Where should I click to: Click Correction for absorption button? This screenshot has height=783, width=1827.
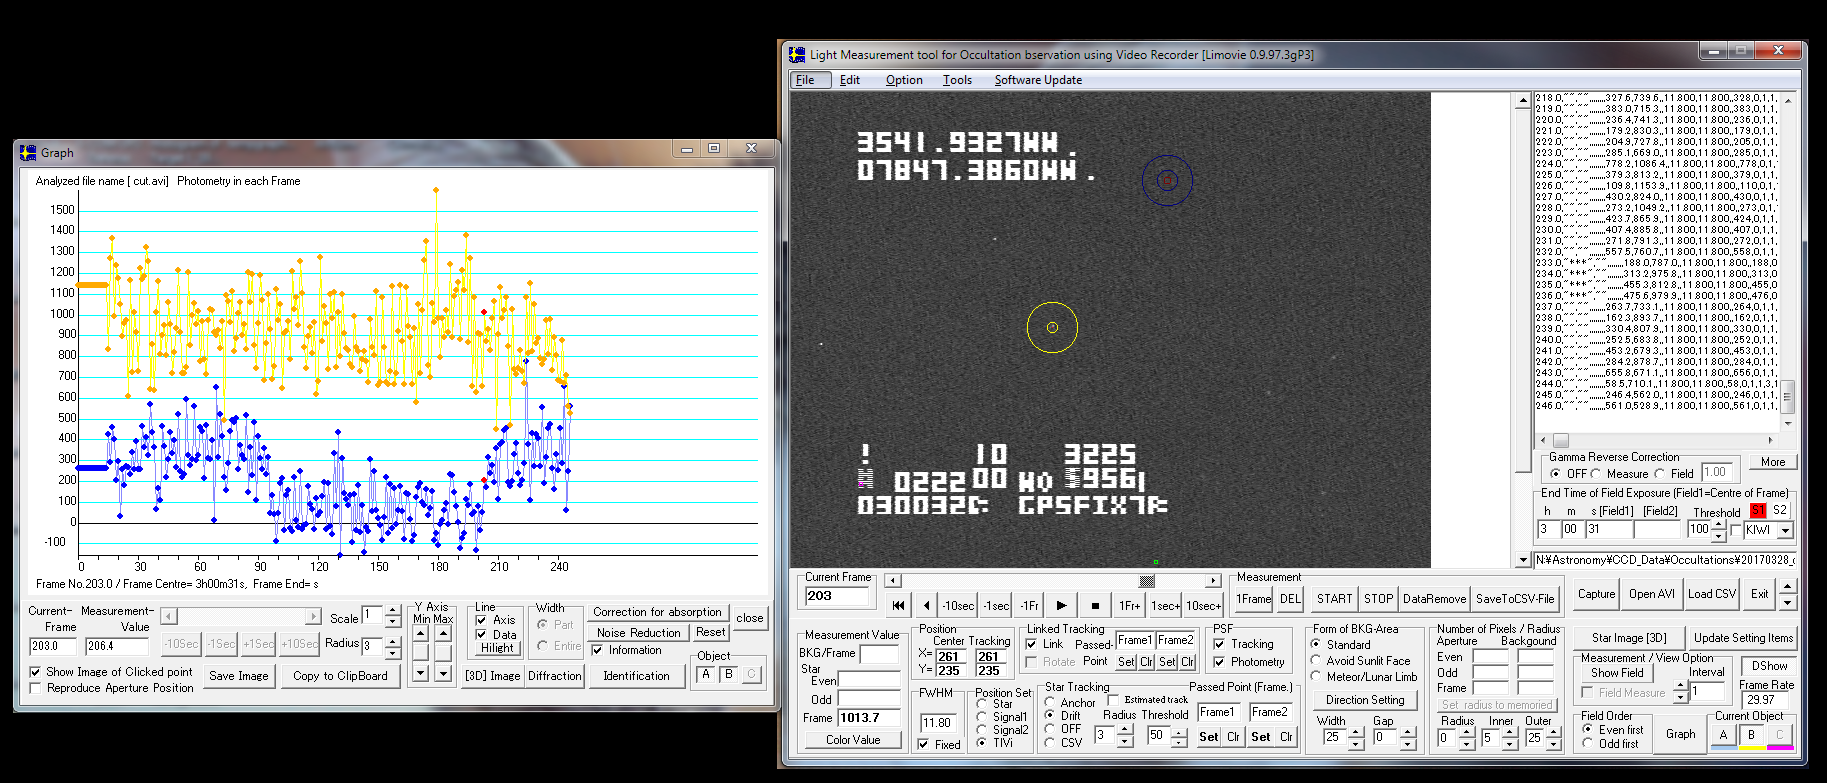657,612
